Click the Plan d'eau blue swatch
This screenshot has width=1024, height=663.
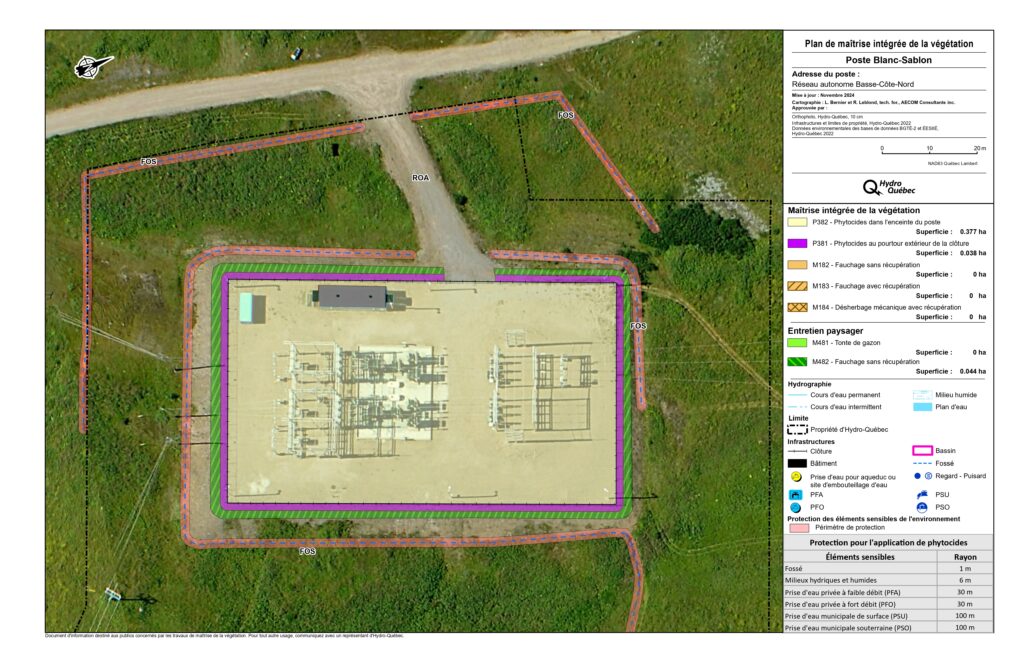(922, 409)
